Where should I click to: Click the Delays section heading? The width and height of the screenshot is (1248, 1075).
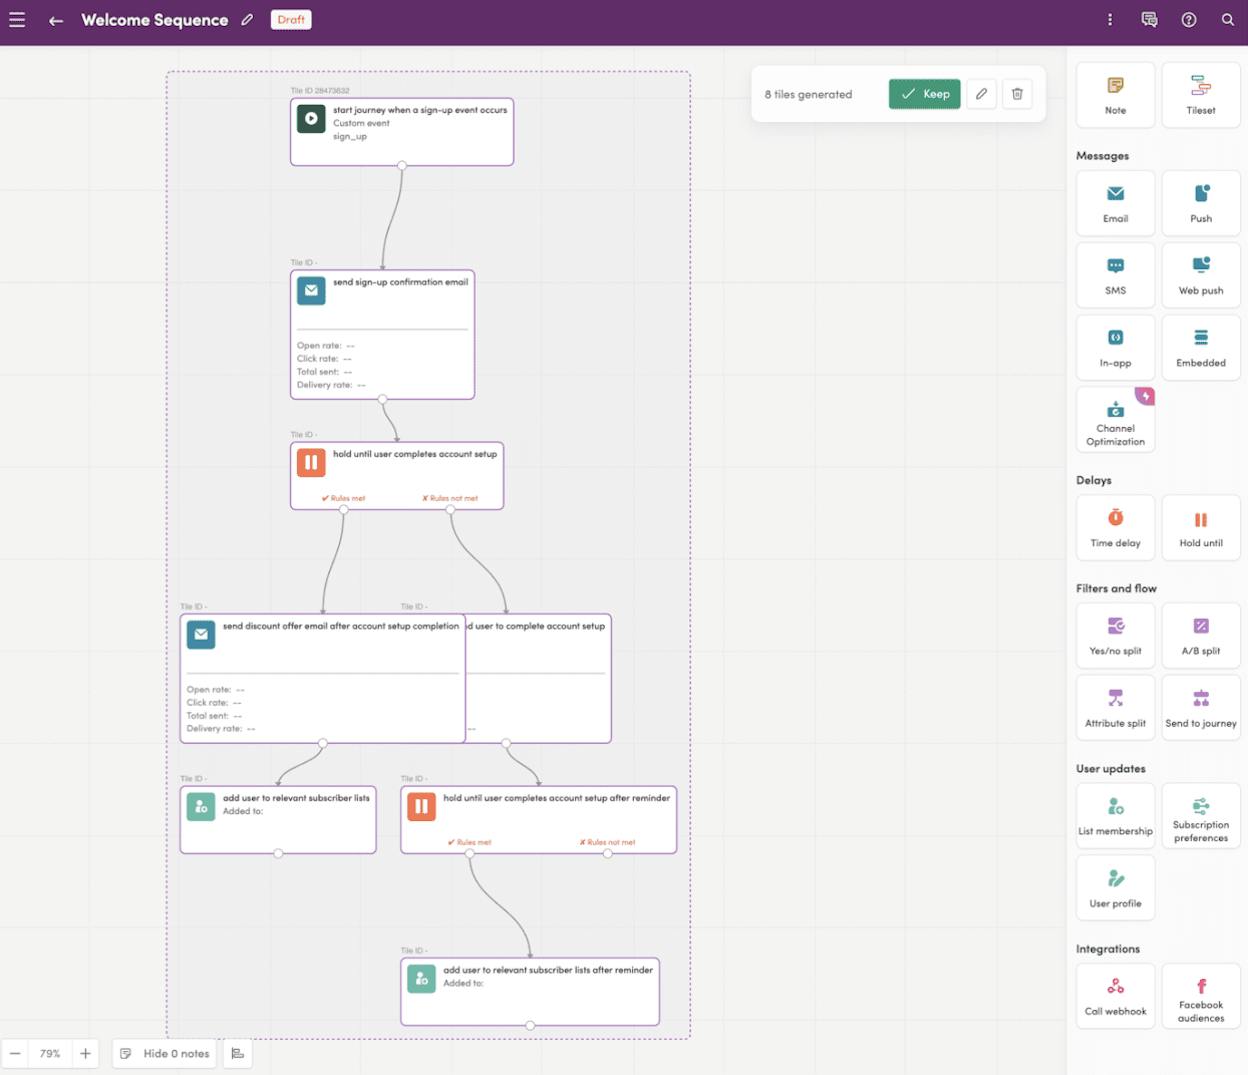pos(1094,481)
